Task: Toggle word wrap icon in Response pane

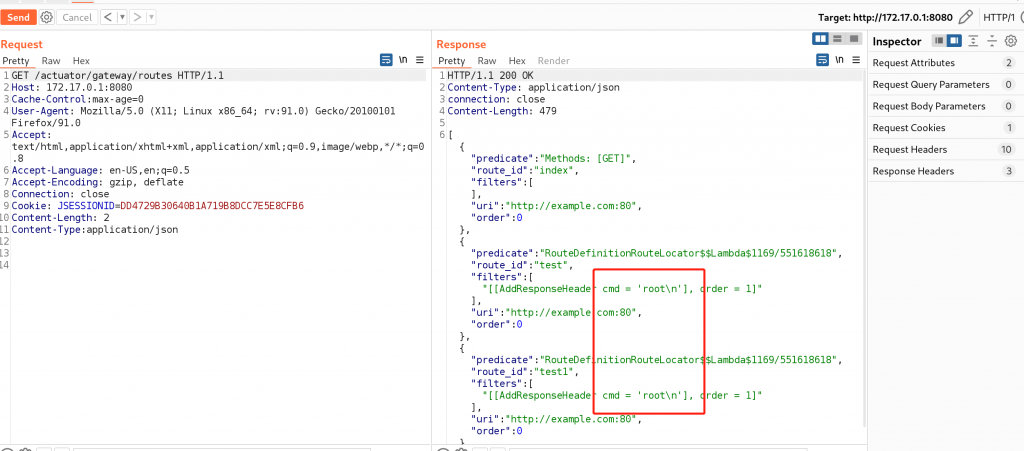Action: tap(822, 59)
